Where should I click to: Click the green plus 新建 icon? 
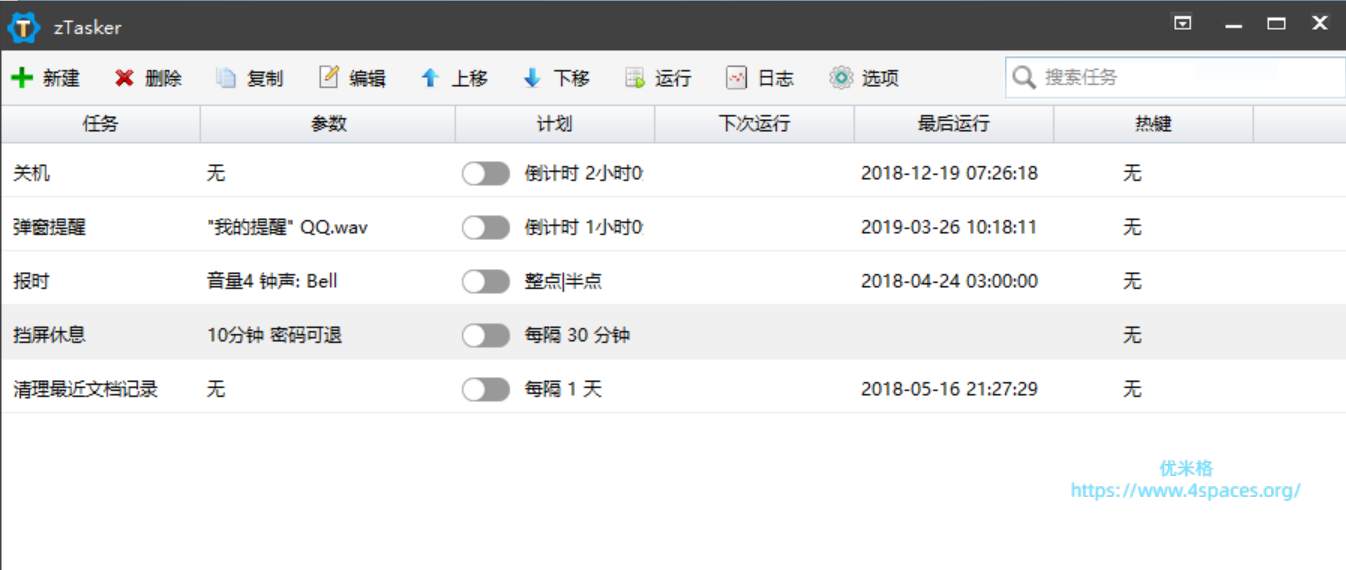(22, 78)
